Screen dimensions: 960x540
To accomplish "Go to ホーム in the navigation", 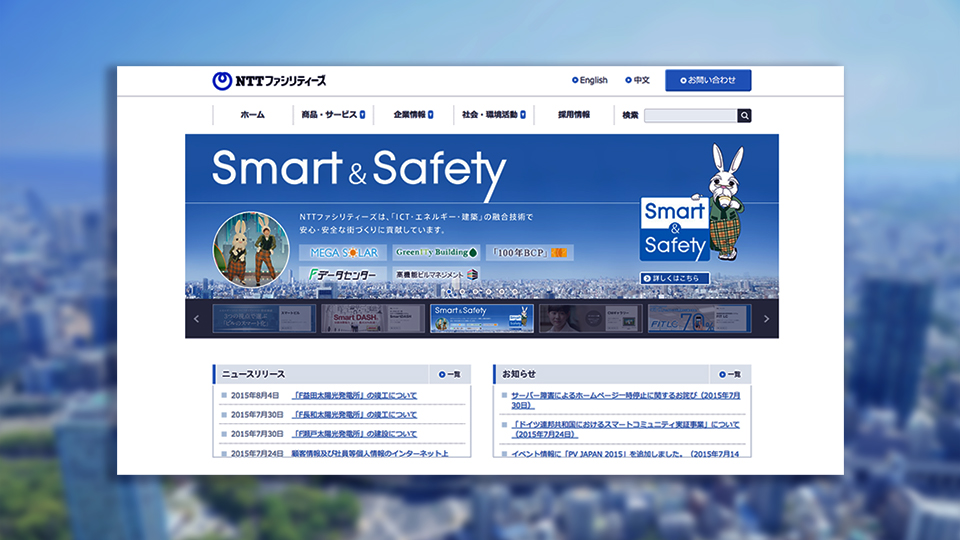I will [252, 114].
